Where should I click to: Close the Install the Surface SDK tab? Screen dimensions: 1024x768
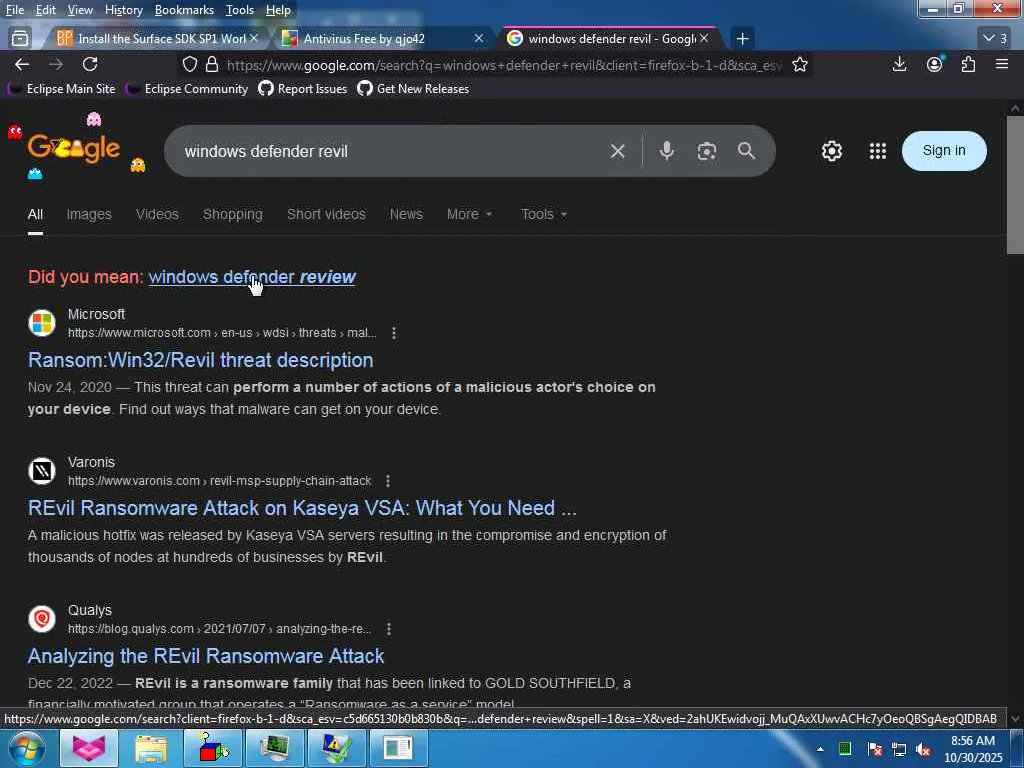click(x=254, y=39)
